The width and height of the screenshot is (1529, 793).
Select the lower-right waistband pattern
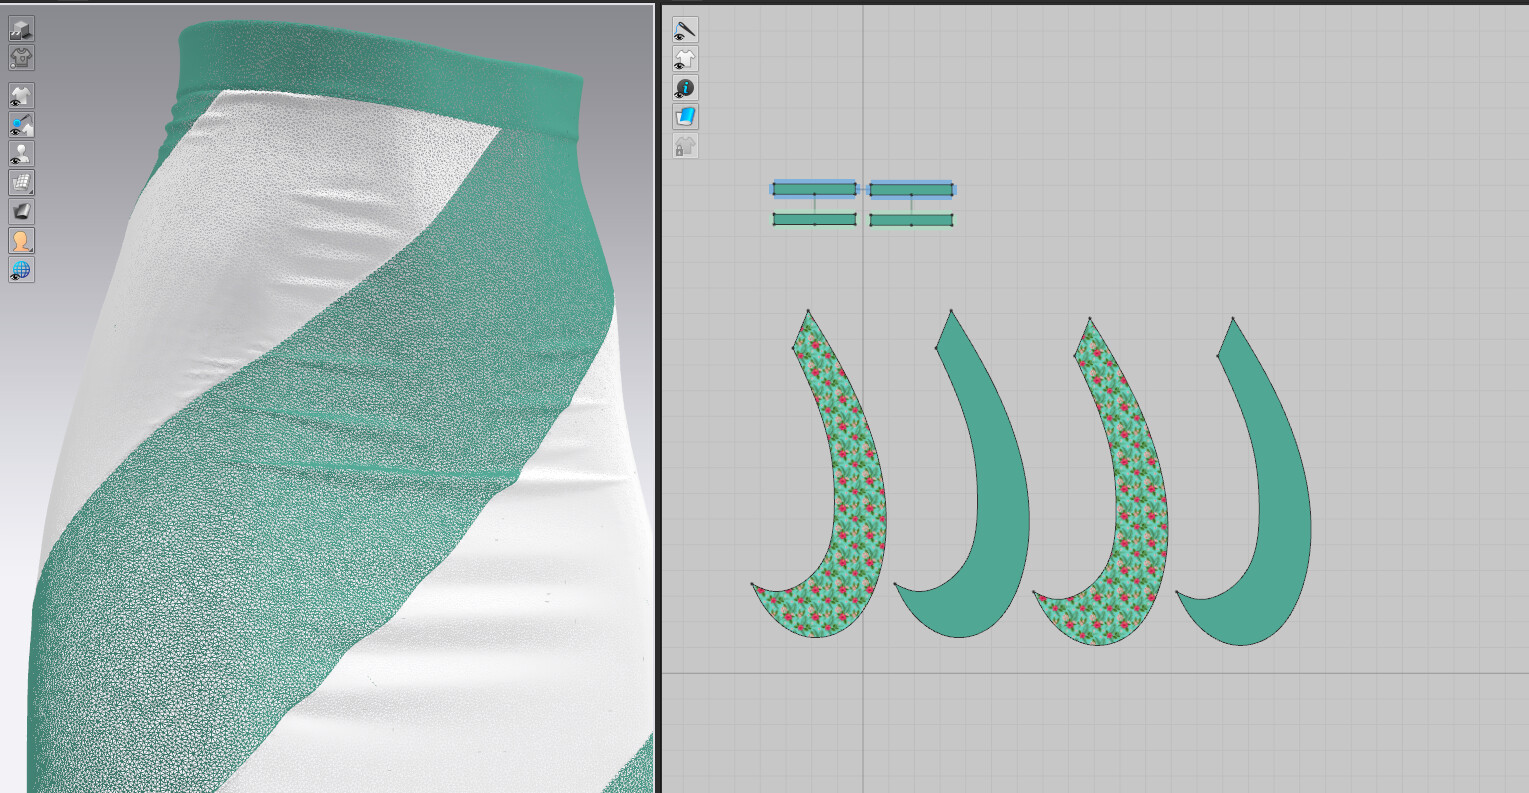coord(911,219)
